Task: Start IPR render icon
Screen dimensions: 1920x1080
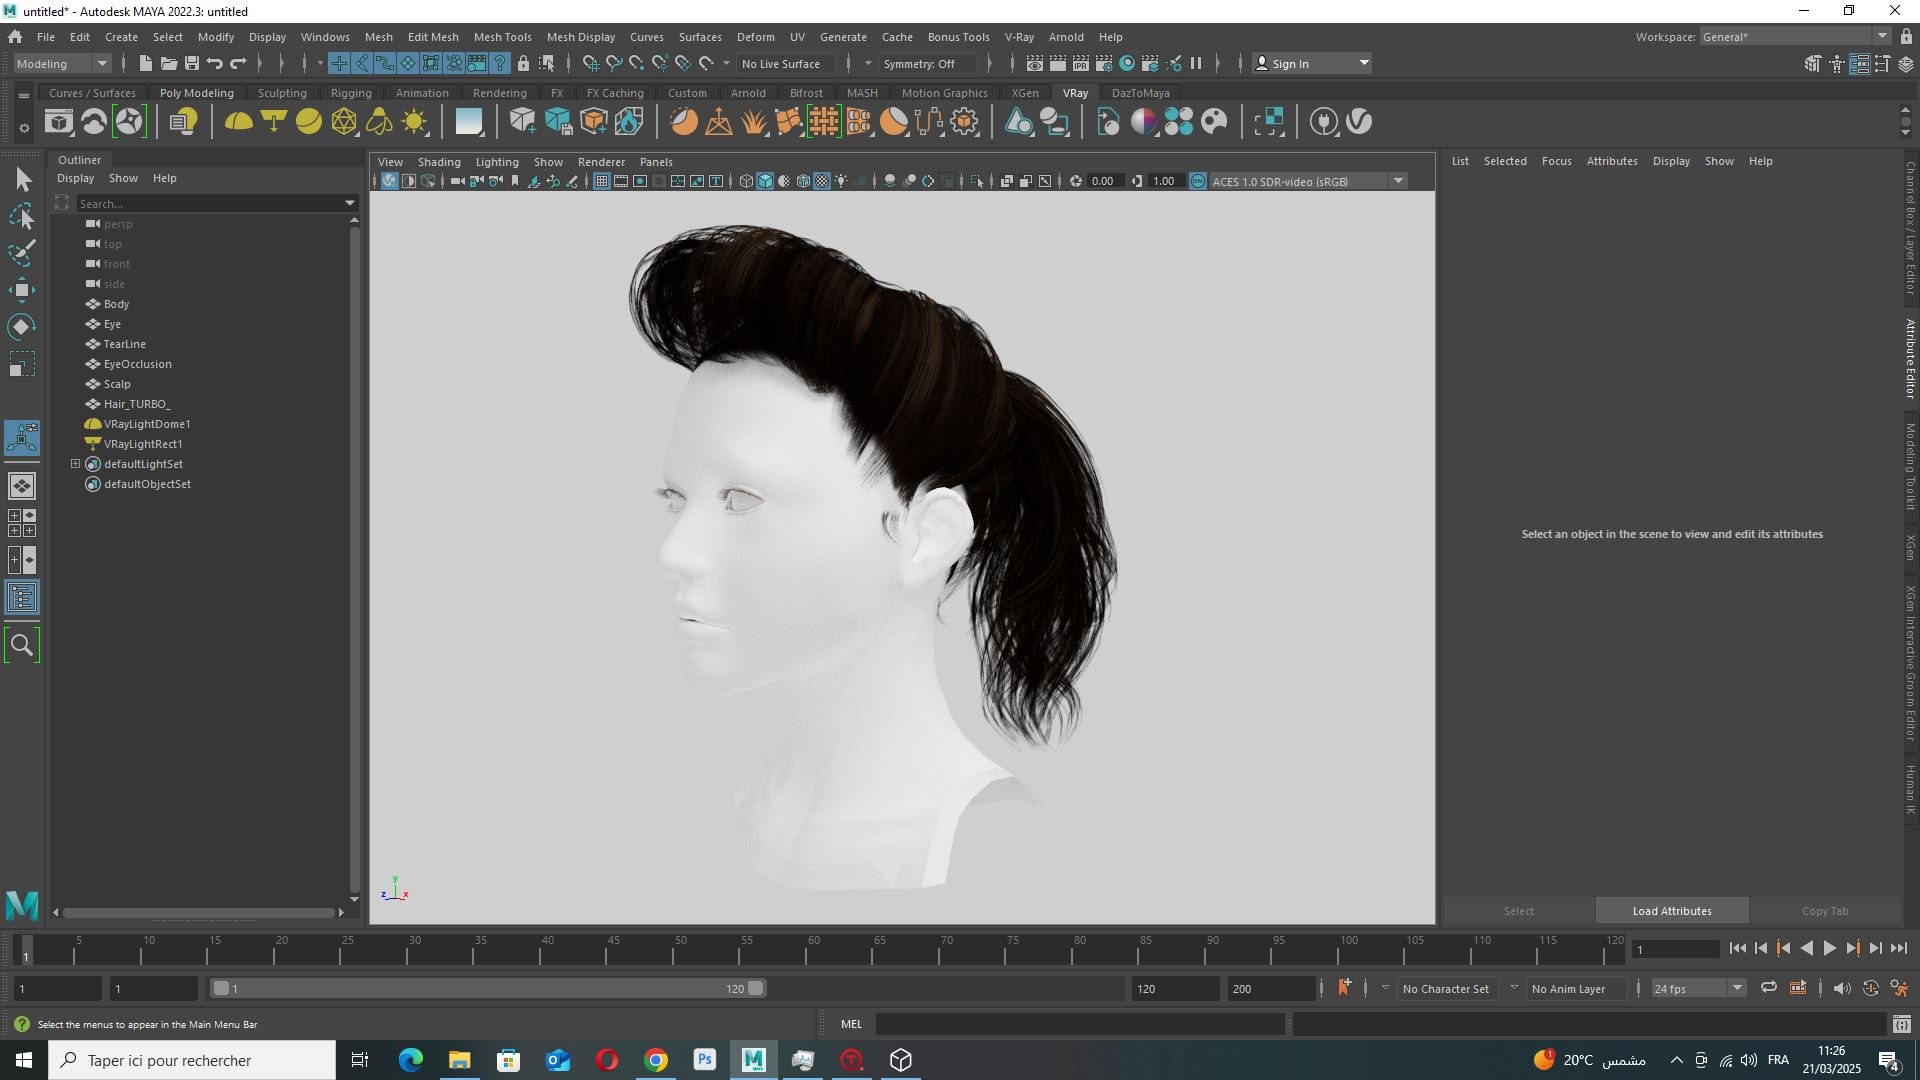Action: pos(1081,63)
